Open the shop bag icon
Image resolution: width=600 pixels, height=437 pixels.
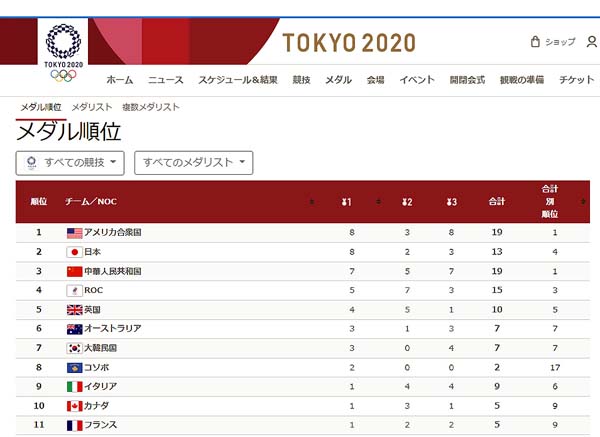tap(535, 42)
